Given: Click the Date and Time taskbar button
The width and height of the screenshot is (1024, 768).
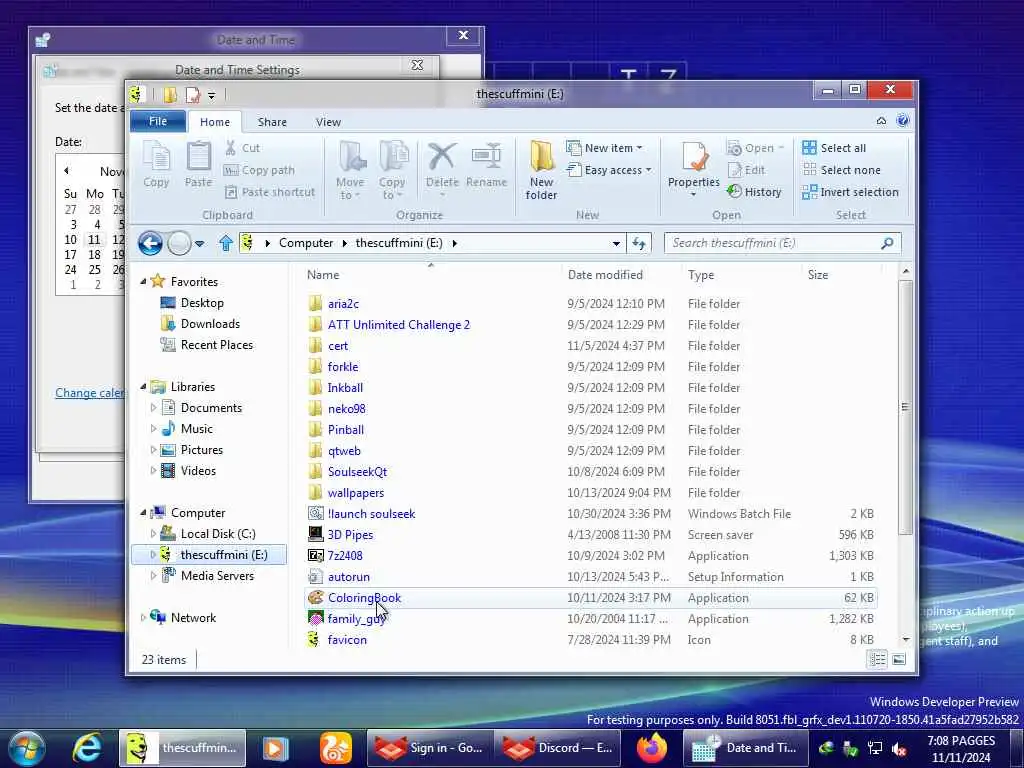Looking at the screenshot, I should pos(744,748).
